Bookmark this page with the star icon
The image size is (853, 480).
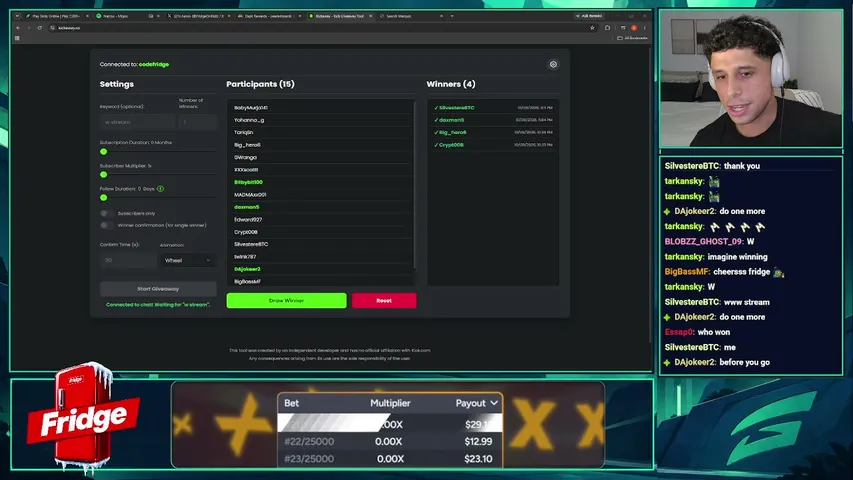592,28
